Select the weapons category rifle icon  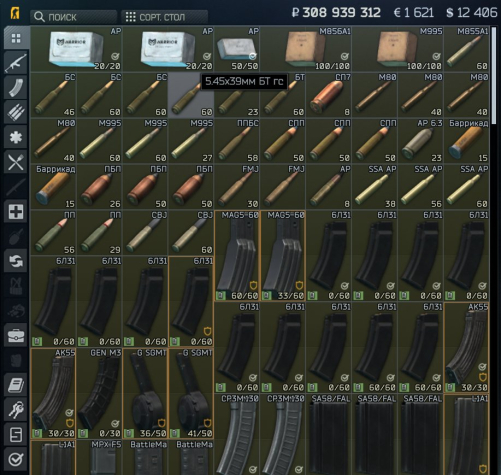(16, 62)
